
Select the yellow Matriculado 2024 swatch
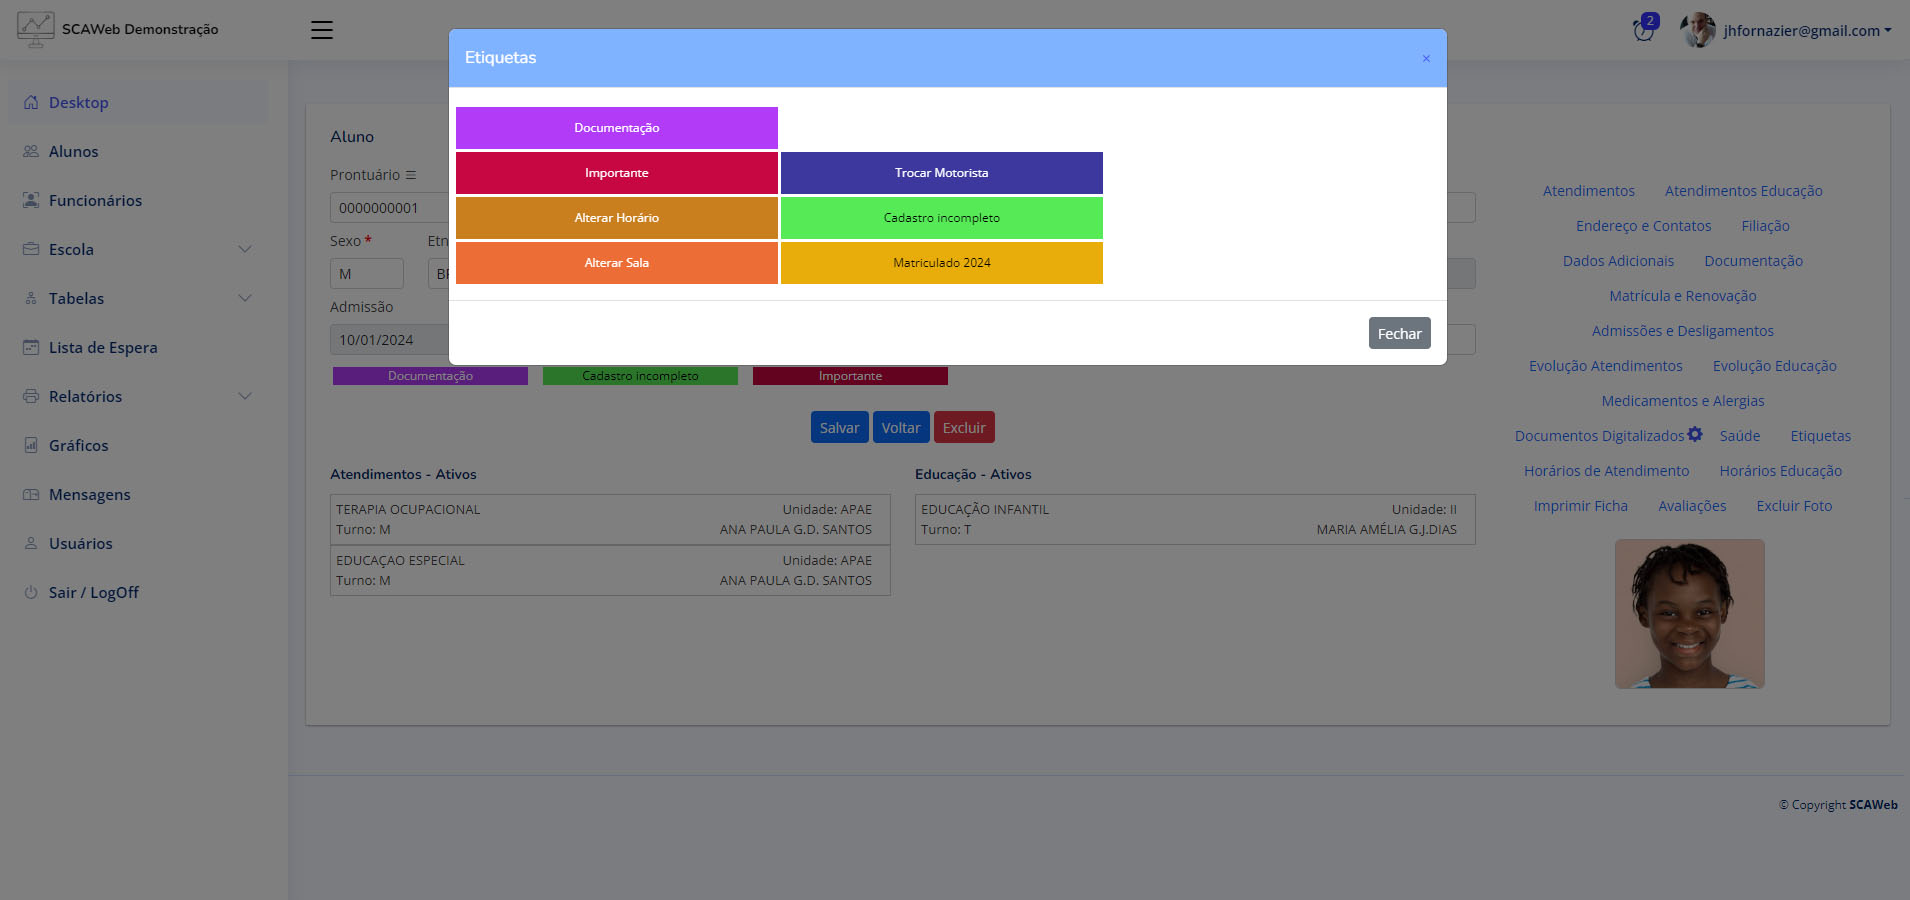[941, 263]
